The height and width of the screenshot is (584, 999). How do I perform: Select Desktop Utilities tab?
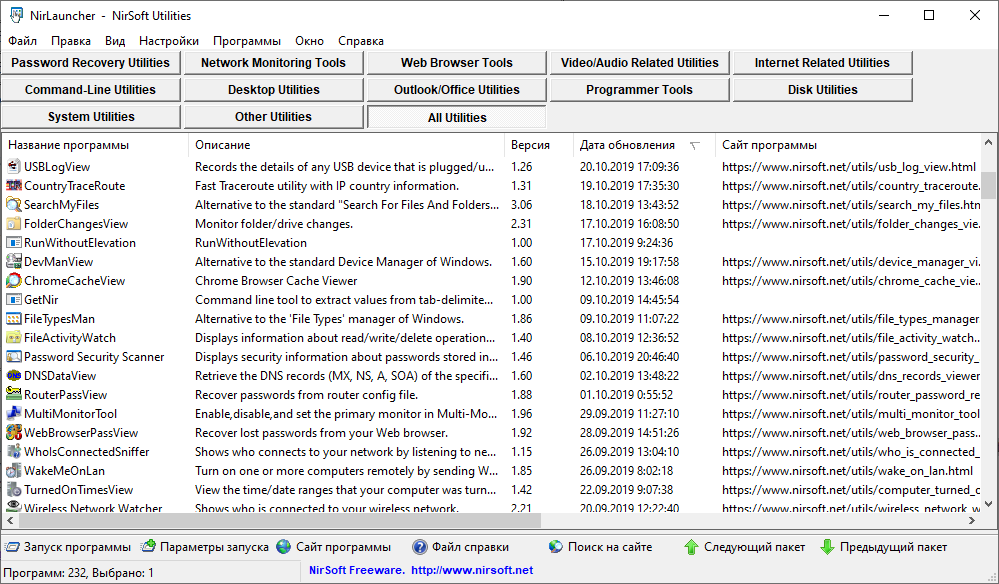tap(273, 90)
